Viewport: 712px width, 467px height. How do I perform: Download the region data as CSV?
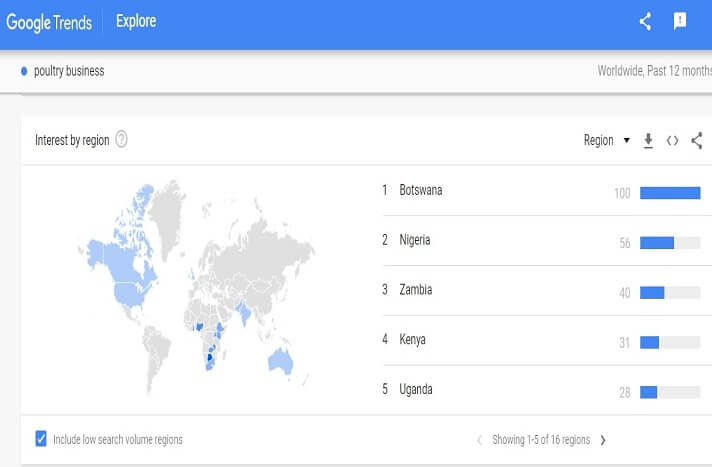(648, 141)
